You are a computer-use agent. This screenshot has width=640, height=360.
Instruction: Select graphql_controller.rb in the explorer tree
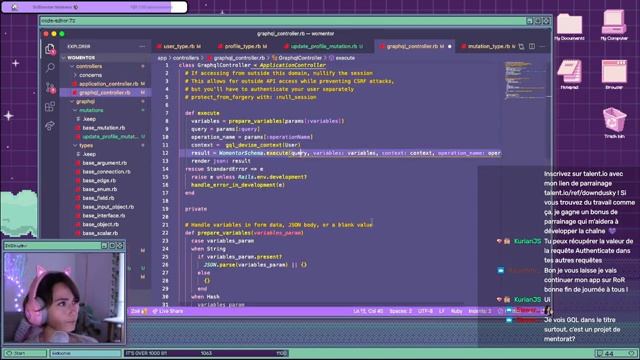[x=105, y=93]
